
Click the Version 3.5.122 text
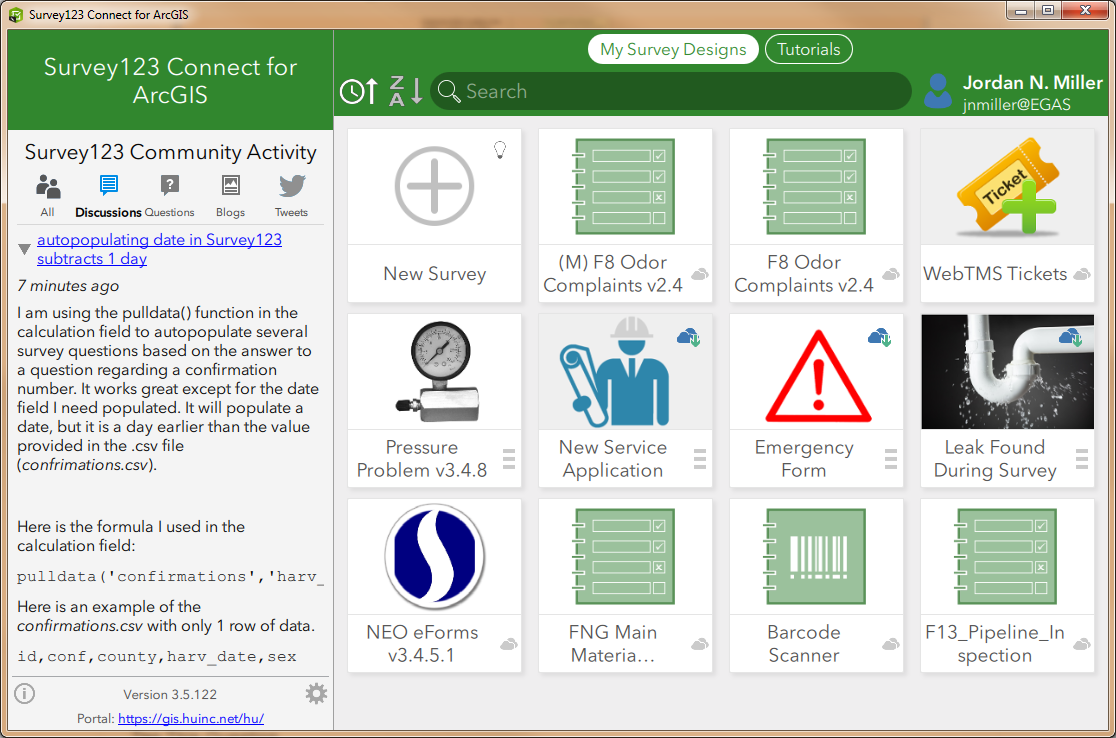click(x=170, y=694)
